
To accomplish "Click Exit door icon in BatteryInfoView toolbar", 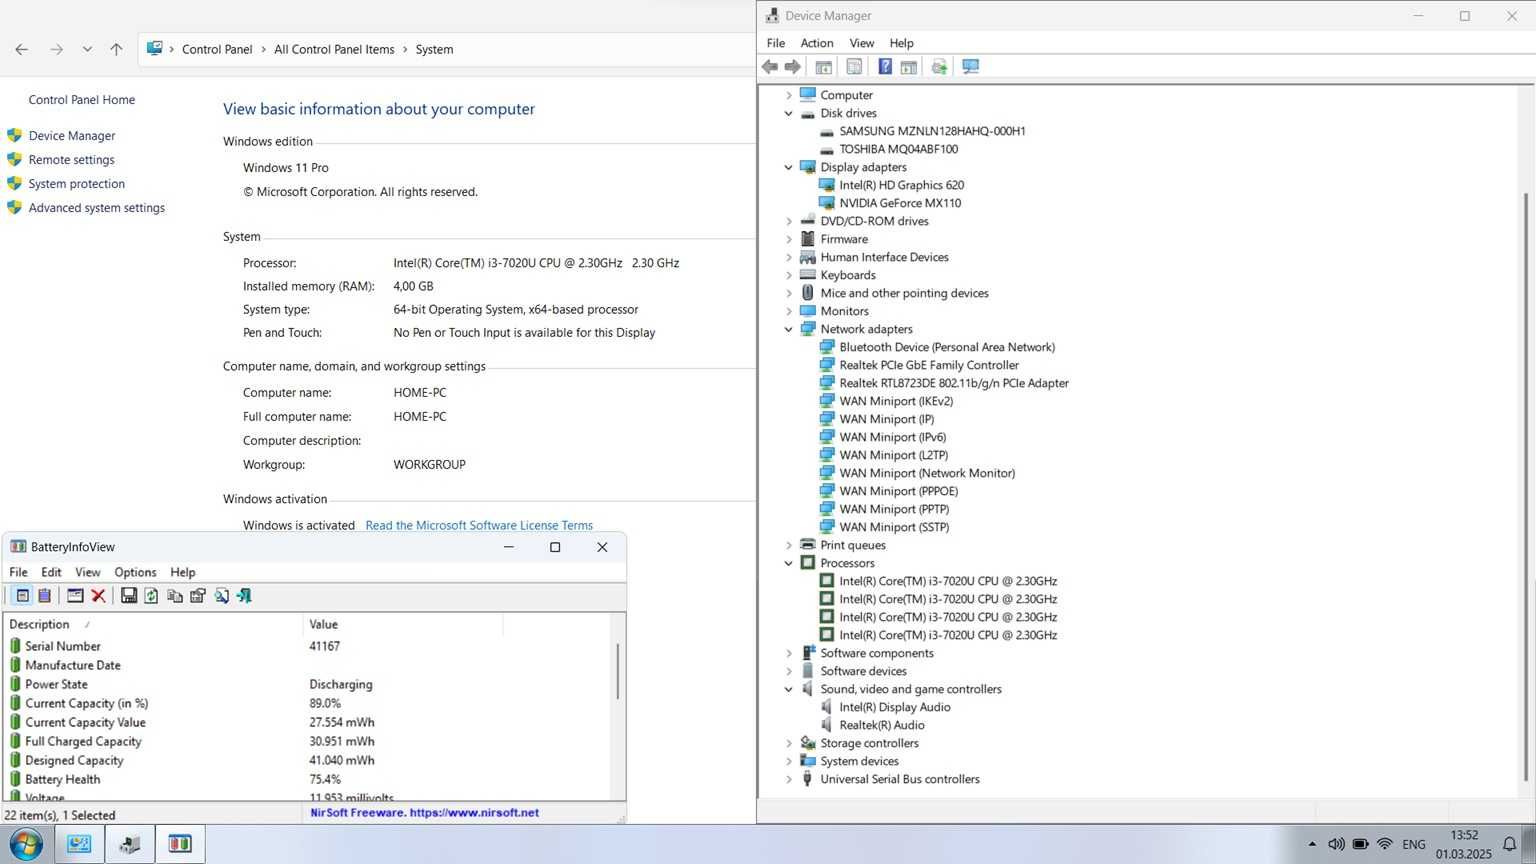I will (x=244, y=596).
